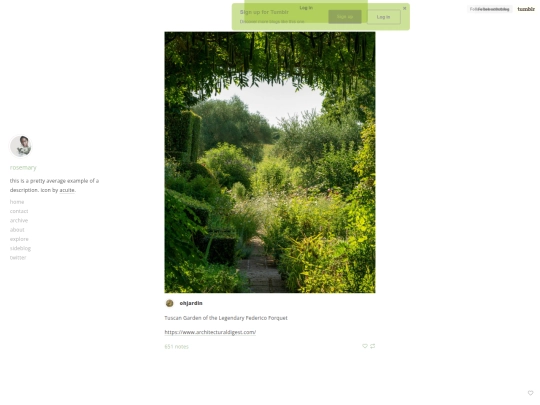Viewport: 540px width, 405px height.
Task: Open ohjardin's avatar icon
Action: pos(169,303)
